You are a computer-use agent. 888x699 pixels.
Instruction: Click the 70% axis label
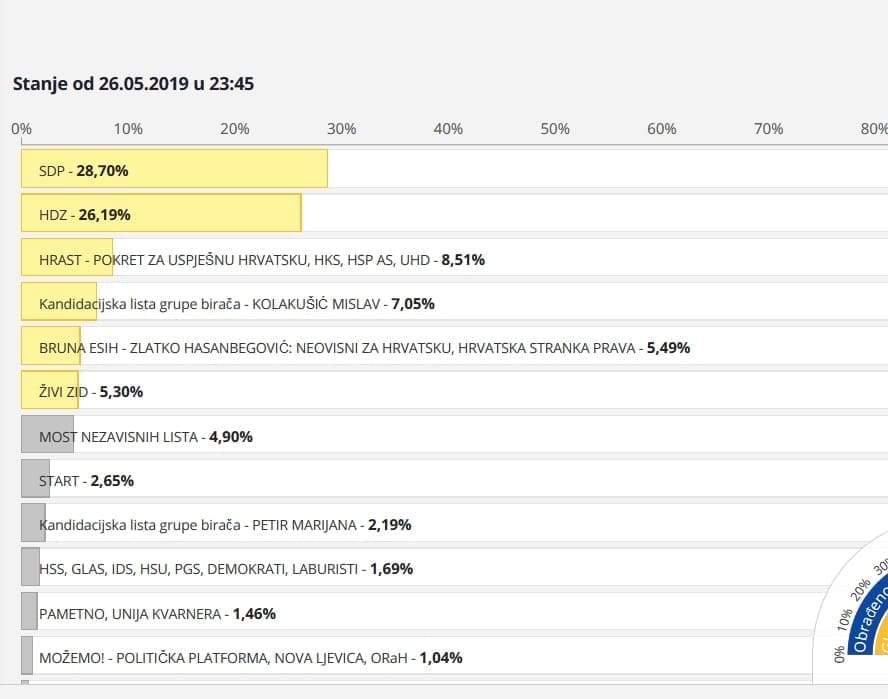pos(768,129)
